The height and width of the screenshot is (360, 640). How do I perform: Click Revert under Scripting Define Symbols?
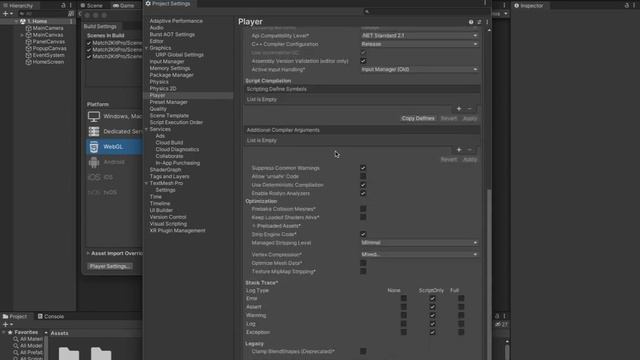449,118
